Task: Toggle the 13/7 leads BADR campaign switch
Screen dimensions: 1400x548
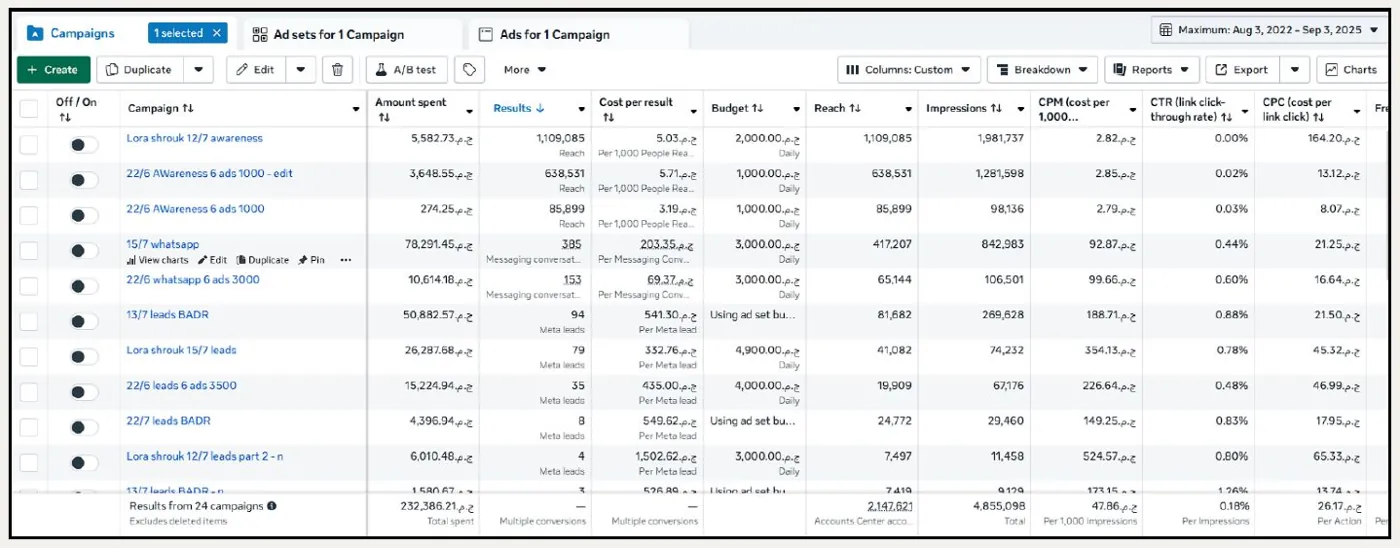Action: click(x=84, y=321)
